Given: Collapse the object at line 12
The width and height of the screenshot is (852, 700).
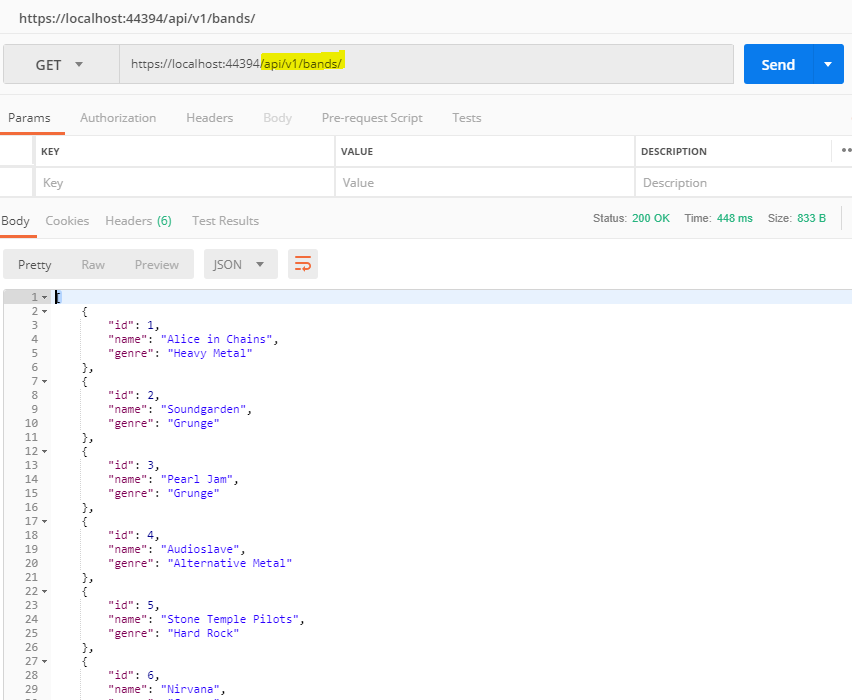Looking at the screenshot, I should point(45,452).
